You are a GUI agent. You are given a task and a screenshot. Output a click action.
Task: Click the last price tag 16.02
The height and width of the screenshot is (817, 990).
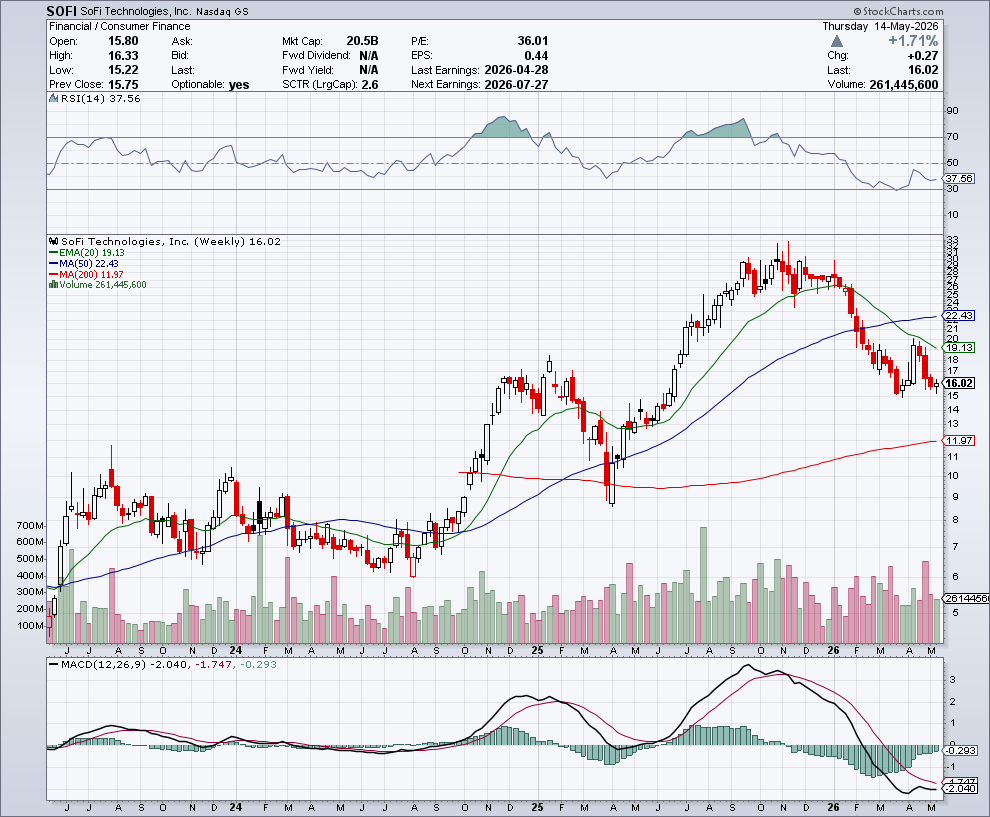pyautogui.click(x=959, y=383)
